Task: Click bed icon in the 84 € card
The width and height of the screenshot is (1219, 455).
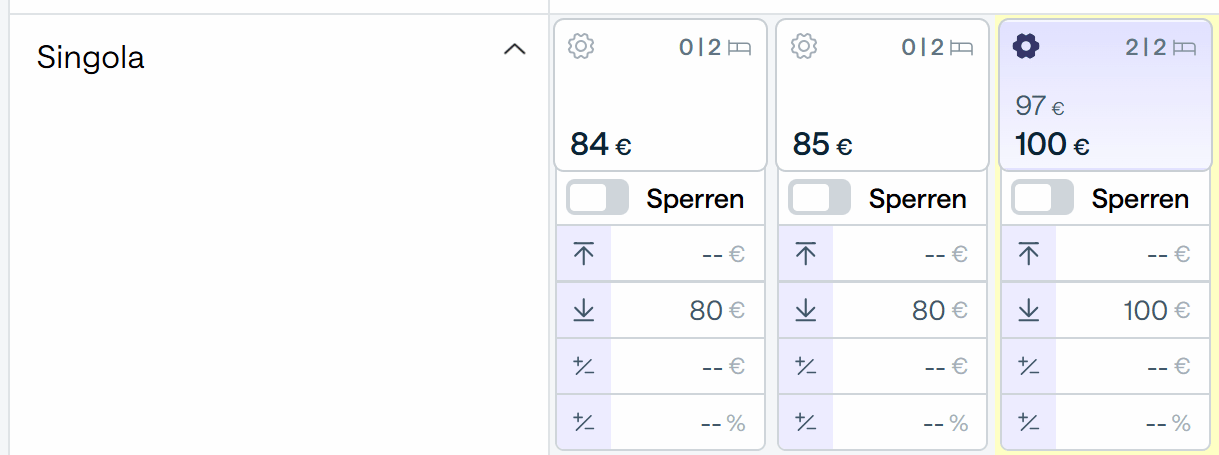Action: point(740,47)
